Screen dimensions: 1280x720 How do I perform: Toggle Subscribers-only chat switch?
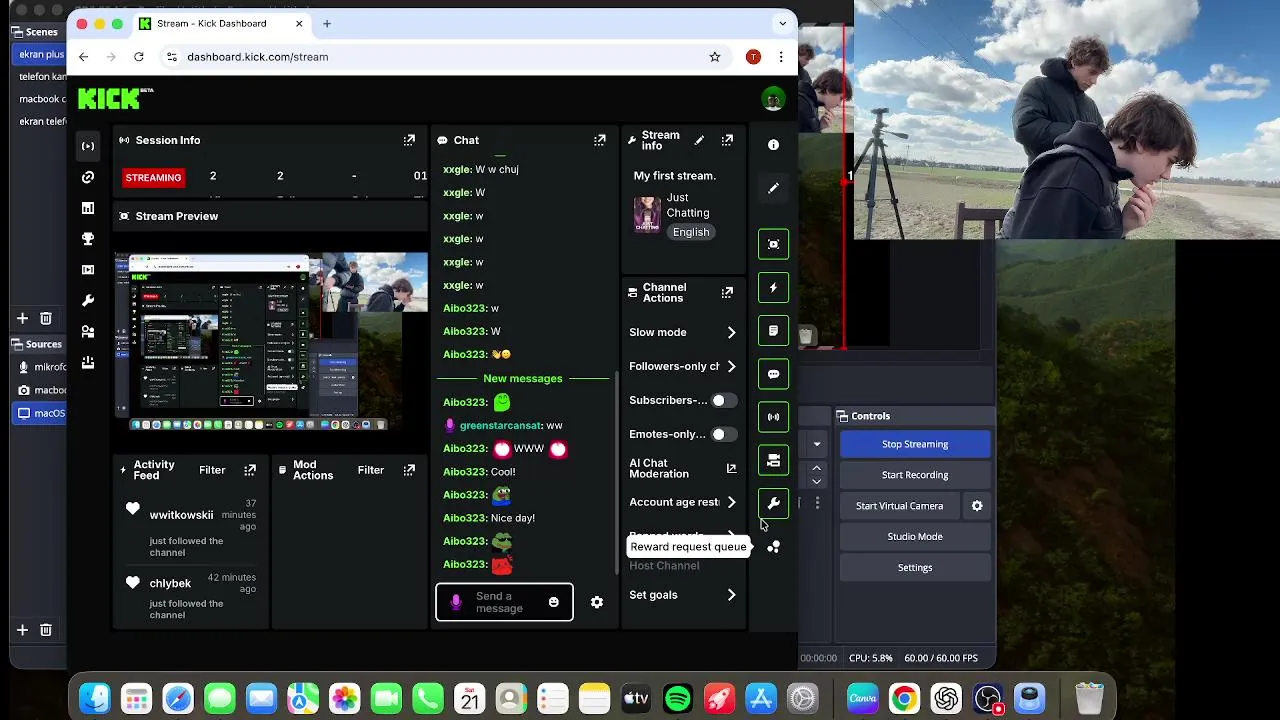coord(724,400)
